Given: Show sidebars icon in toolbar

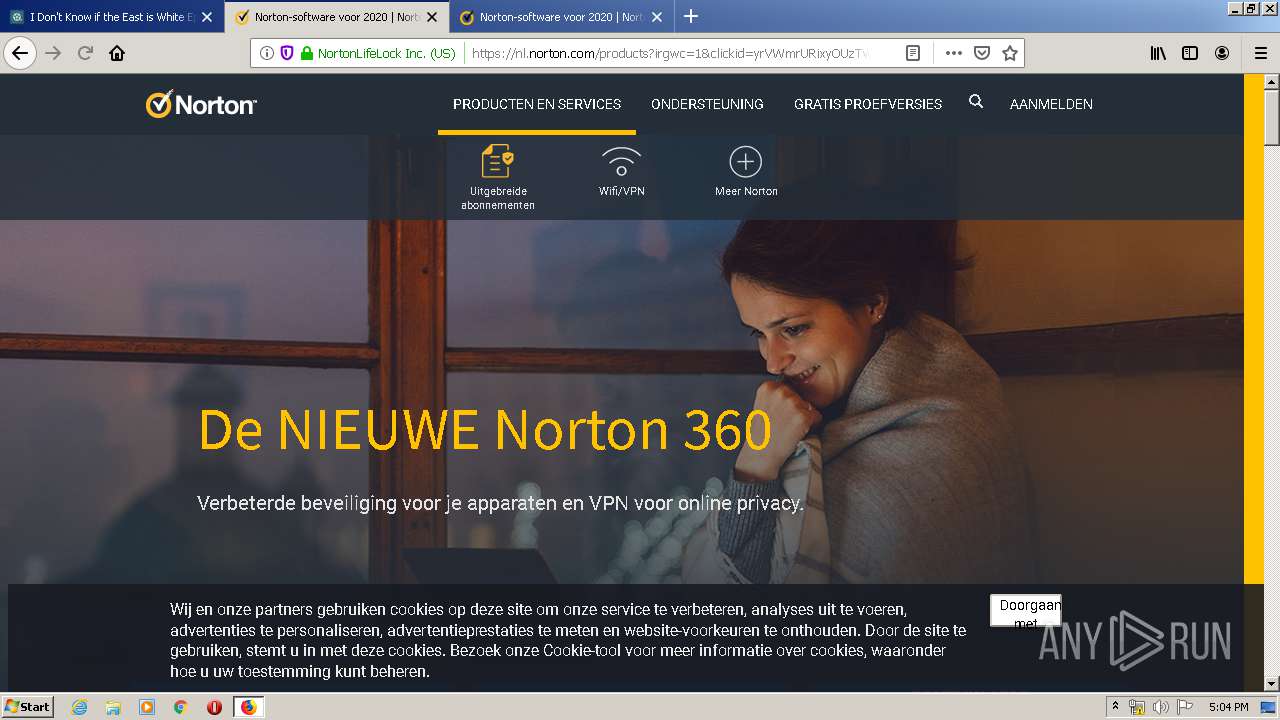Looking at the screenshot, I should point(1190,53).
